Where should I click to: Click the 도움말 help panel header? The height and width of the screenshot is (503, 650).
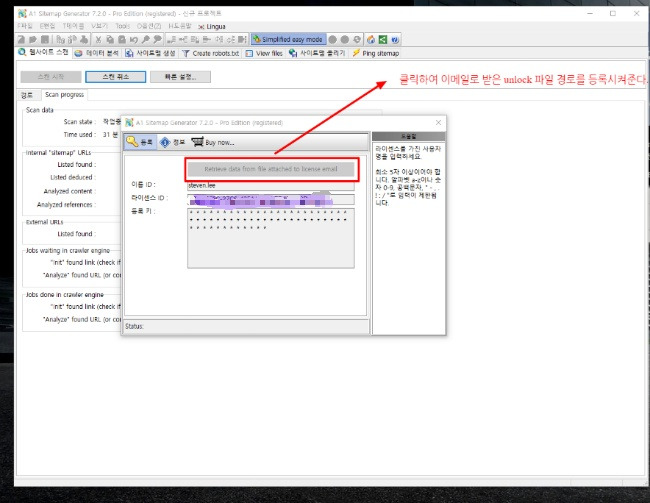408,136
